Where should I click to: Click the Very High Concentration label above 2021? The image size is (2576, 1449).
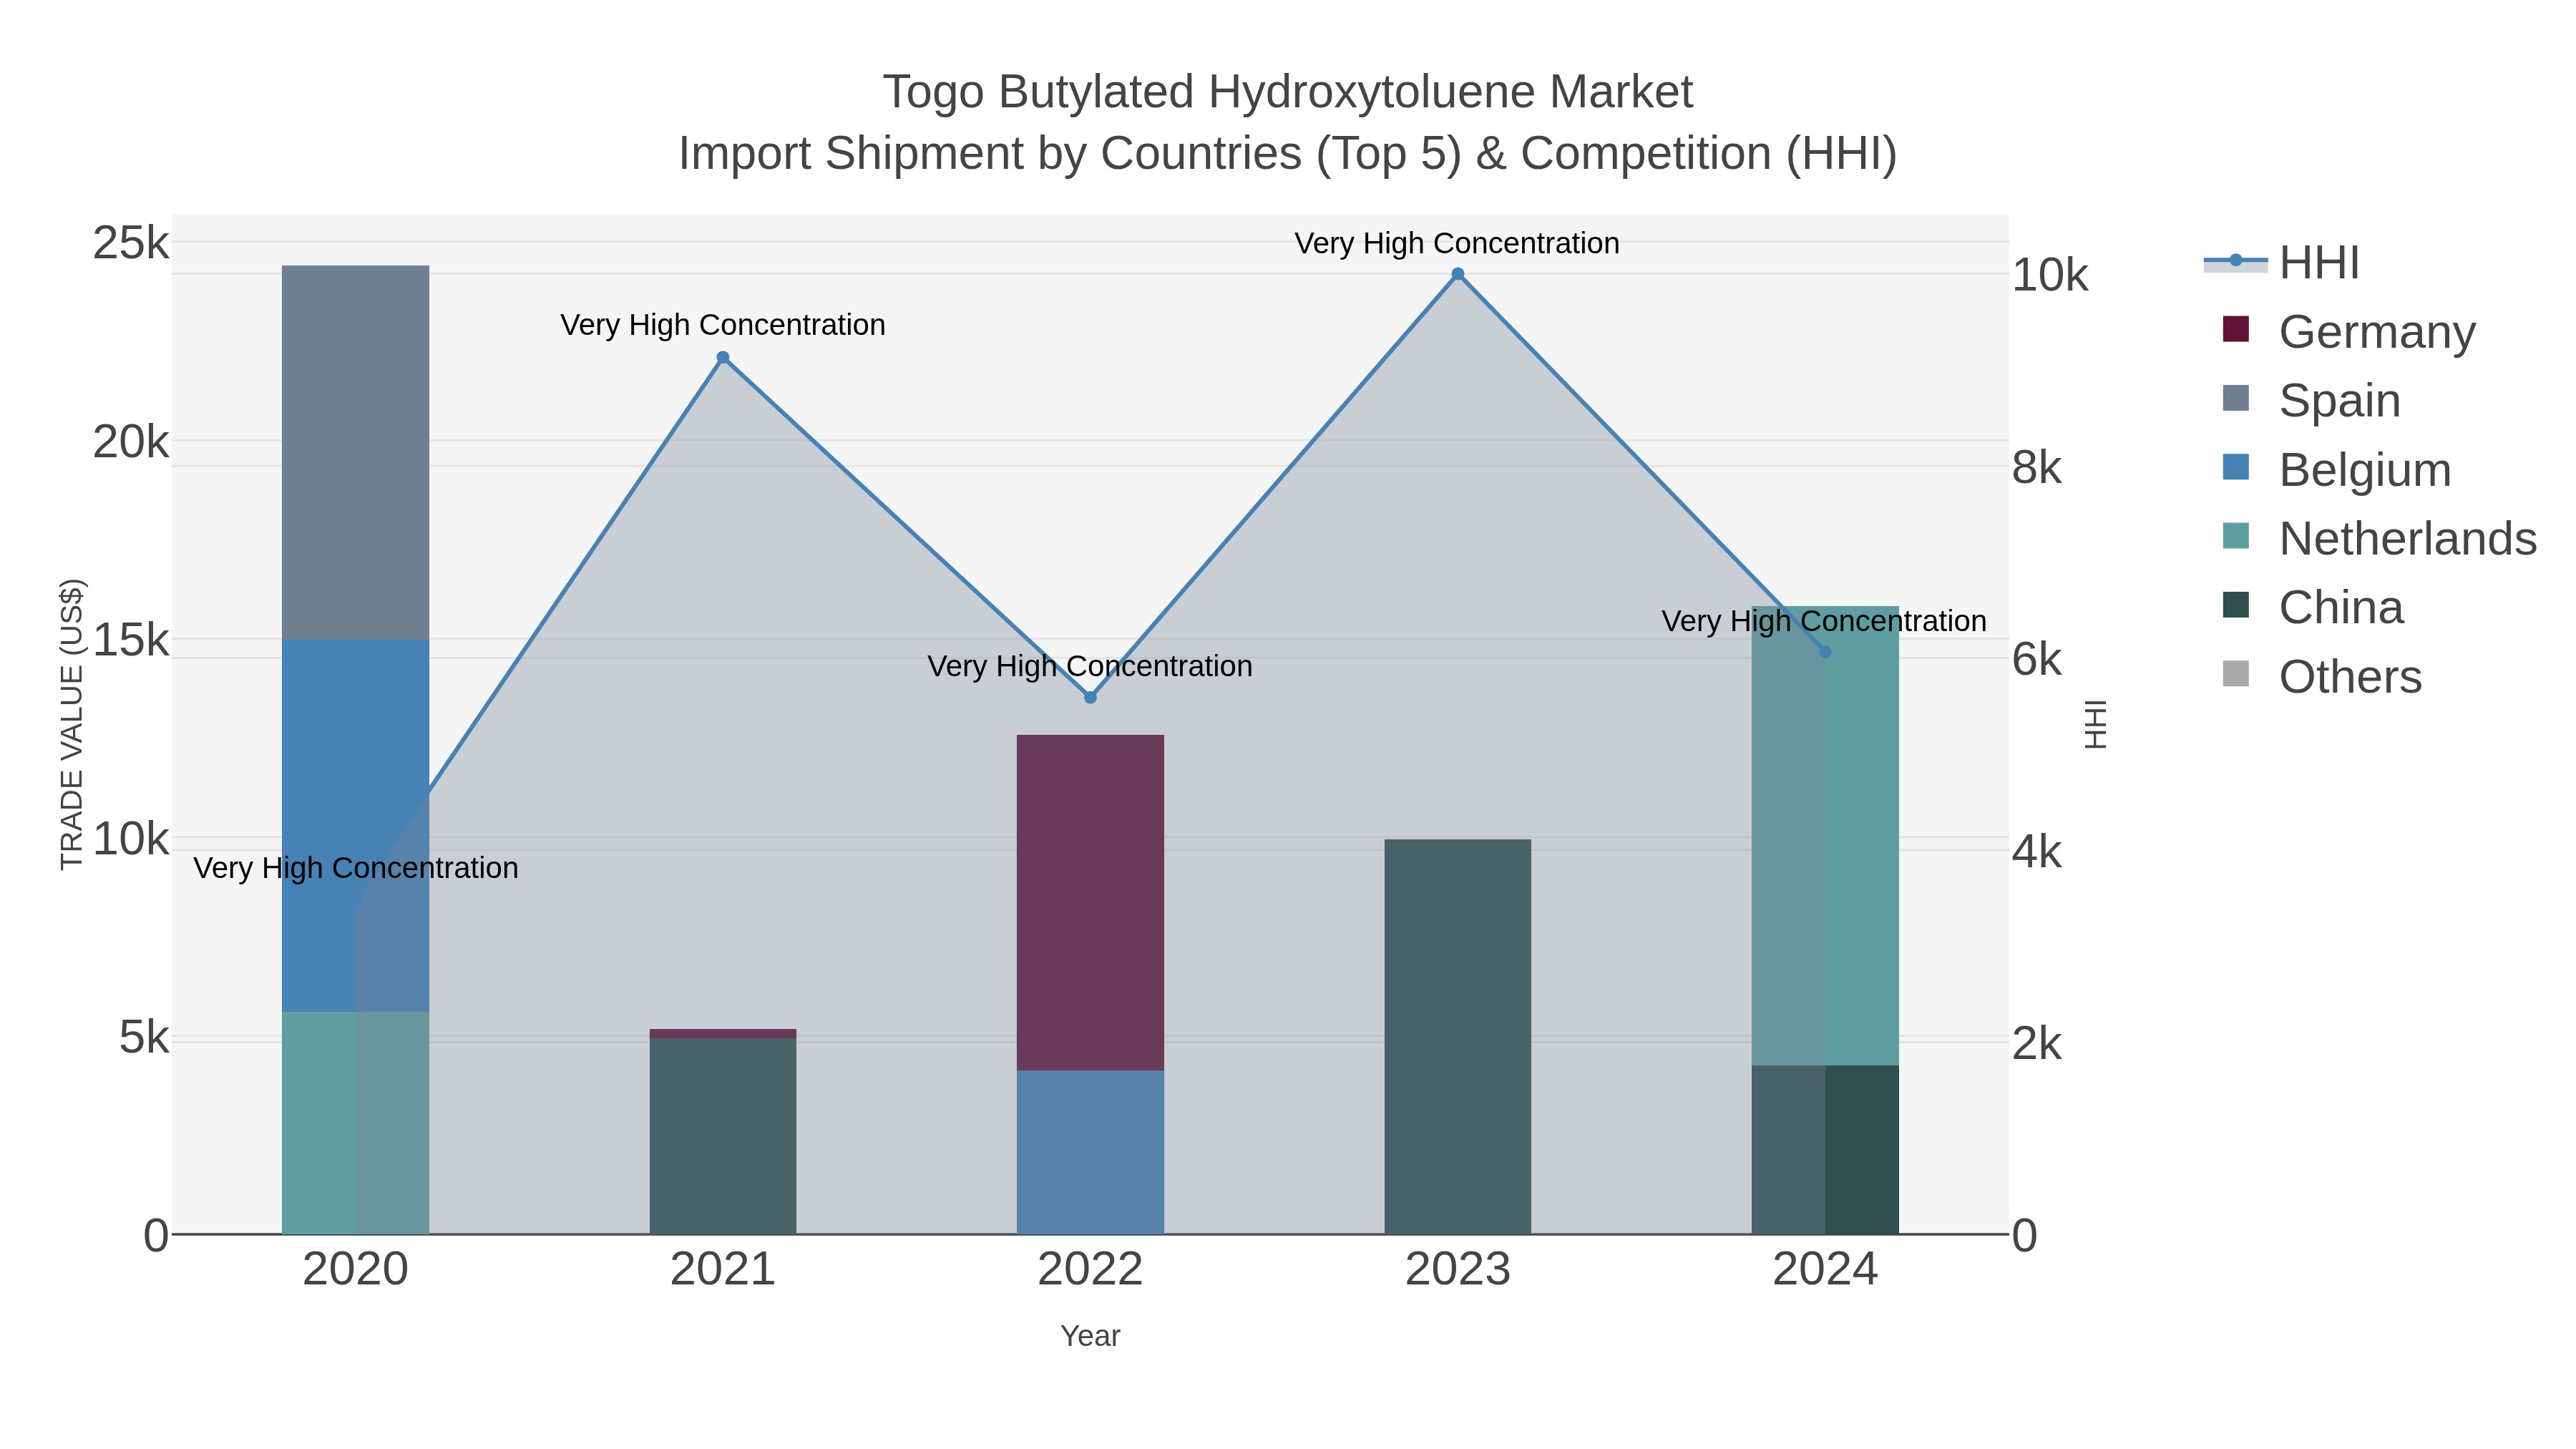723,325
